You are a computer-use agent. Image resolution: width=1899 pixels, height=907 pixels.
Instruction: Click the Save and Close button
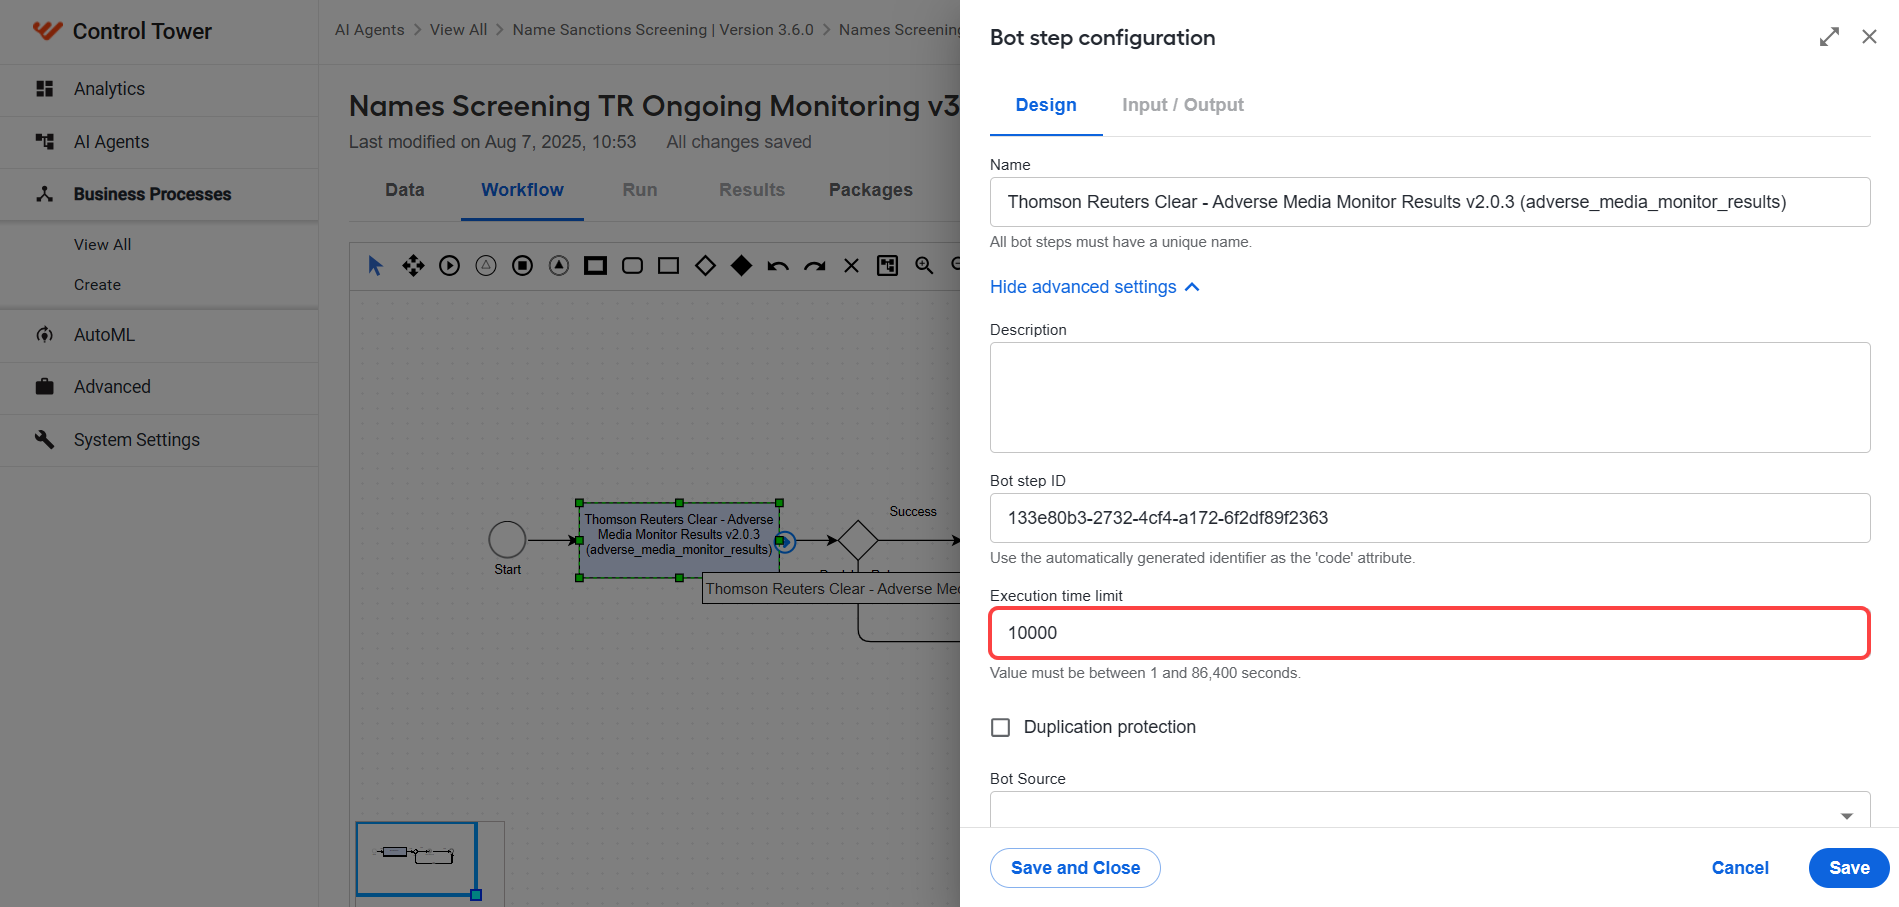[1075, 868]
